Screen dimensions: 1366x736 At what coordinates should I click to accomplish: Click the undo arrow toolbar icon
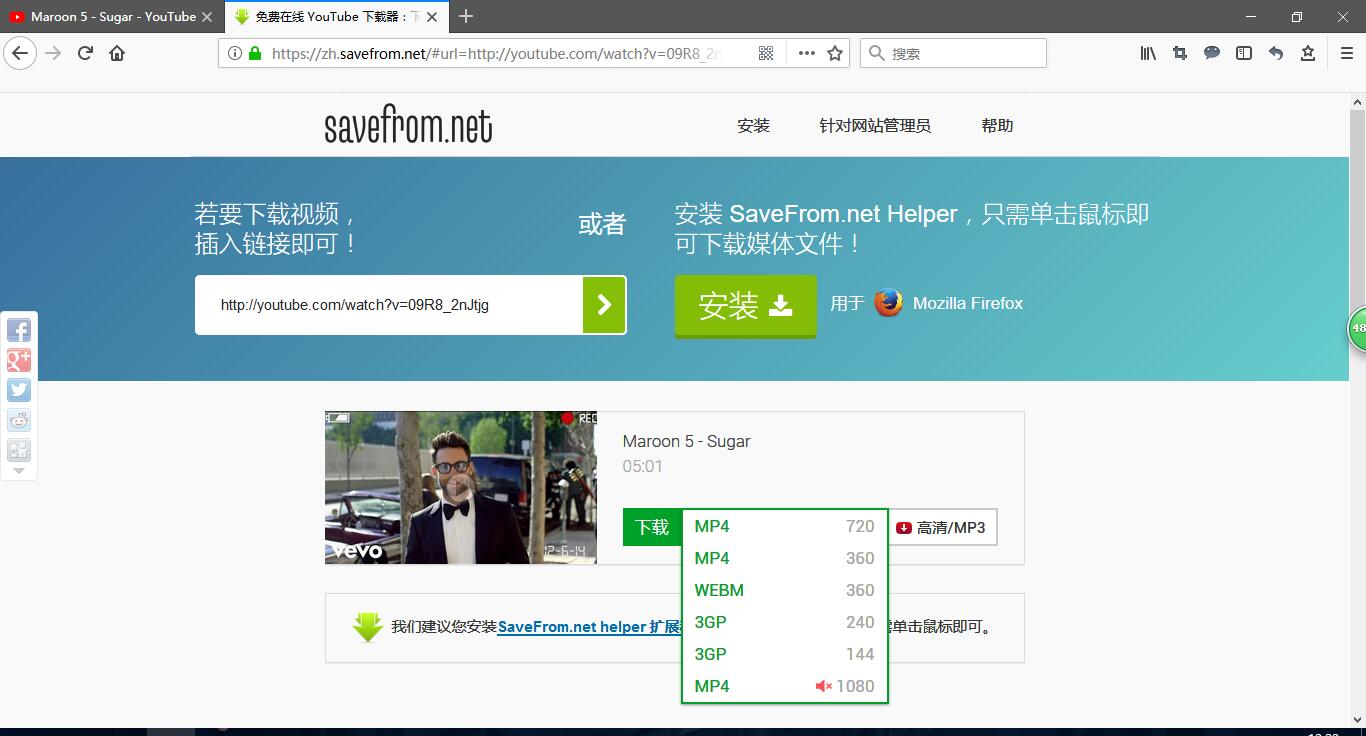1276,53
